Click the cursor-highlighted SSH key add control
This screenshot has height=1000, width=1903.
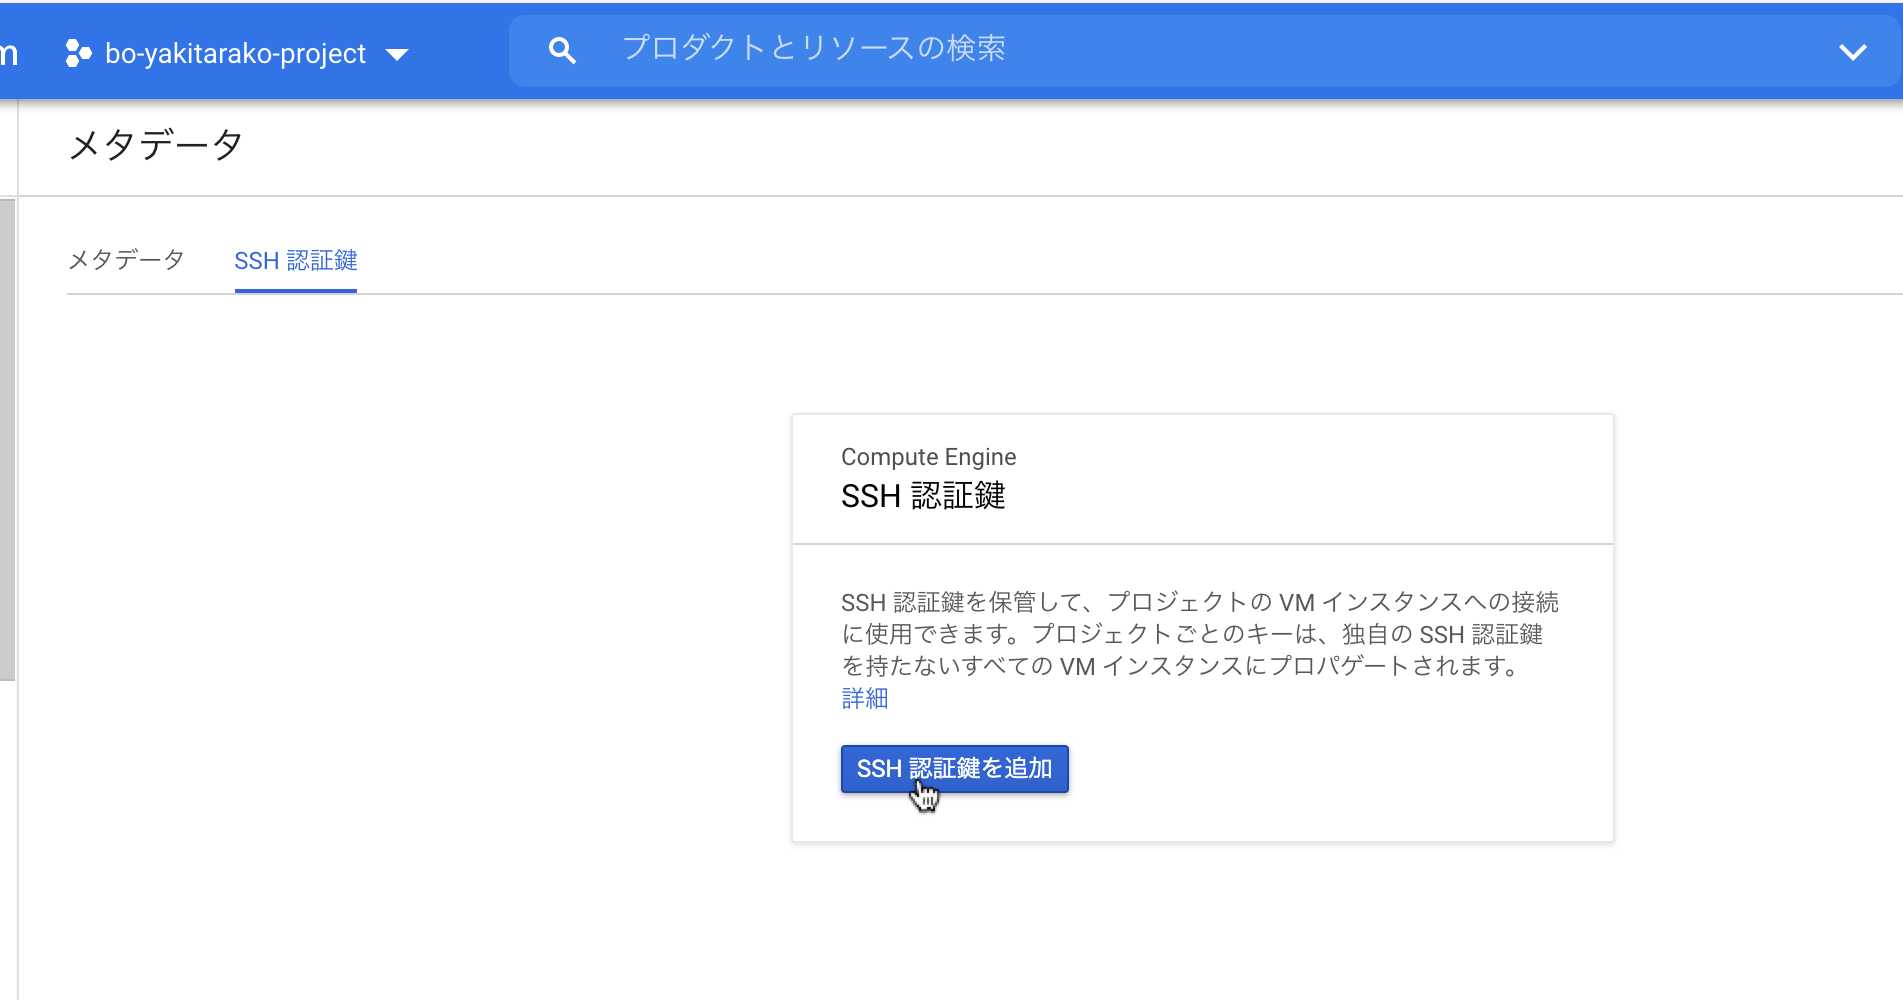(954, 769)
